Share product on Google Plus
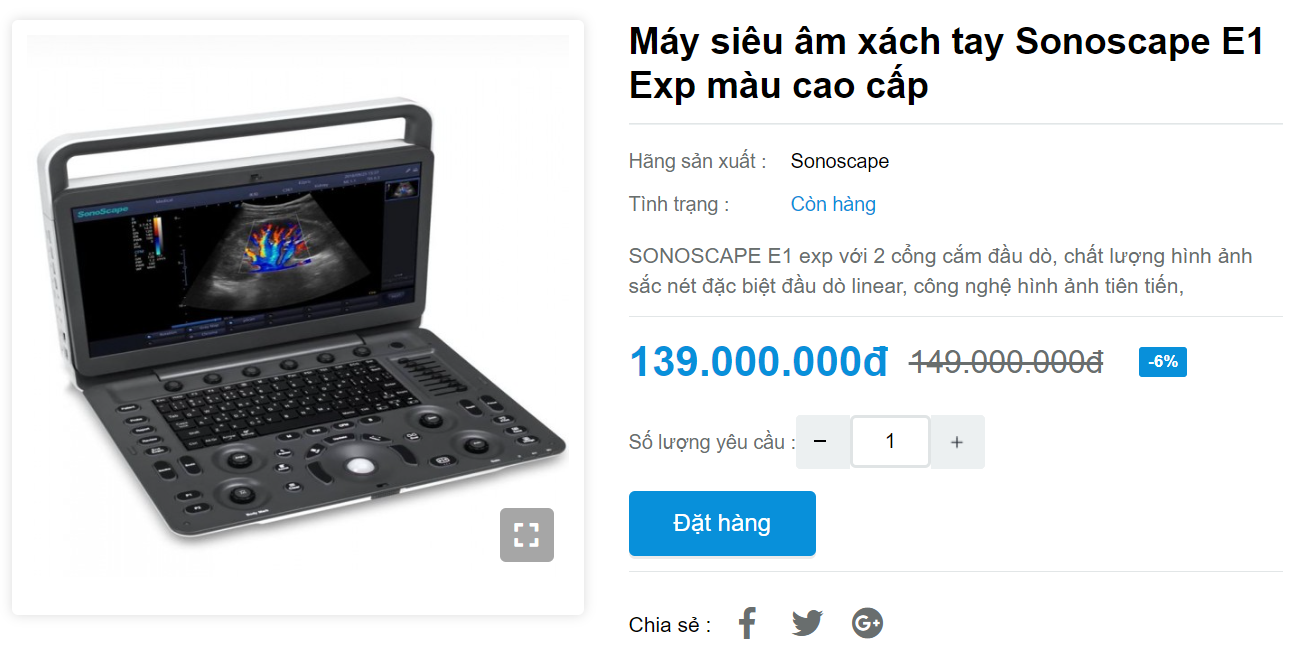 click(867, 623)
